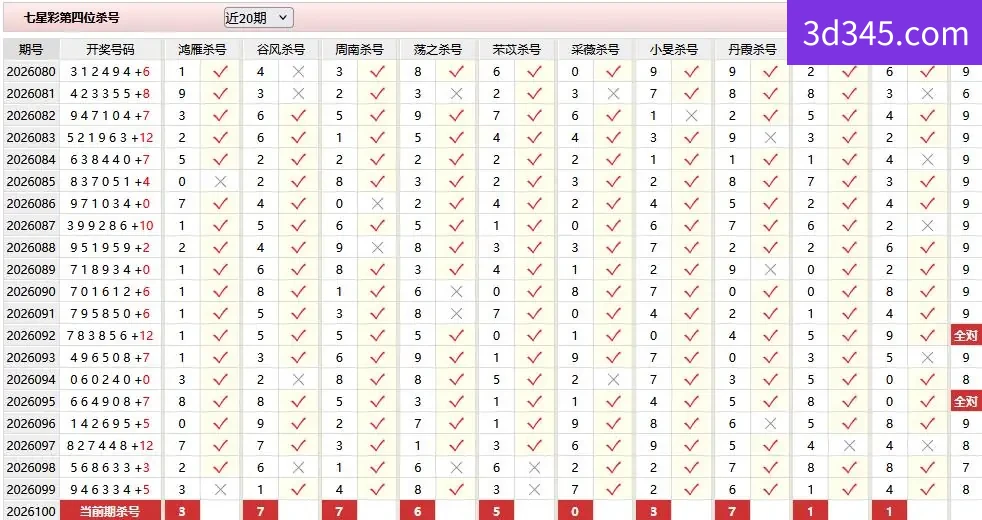
Task: Click 鸿雁 cross icon for period 2026085
Action: point(220,182)
